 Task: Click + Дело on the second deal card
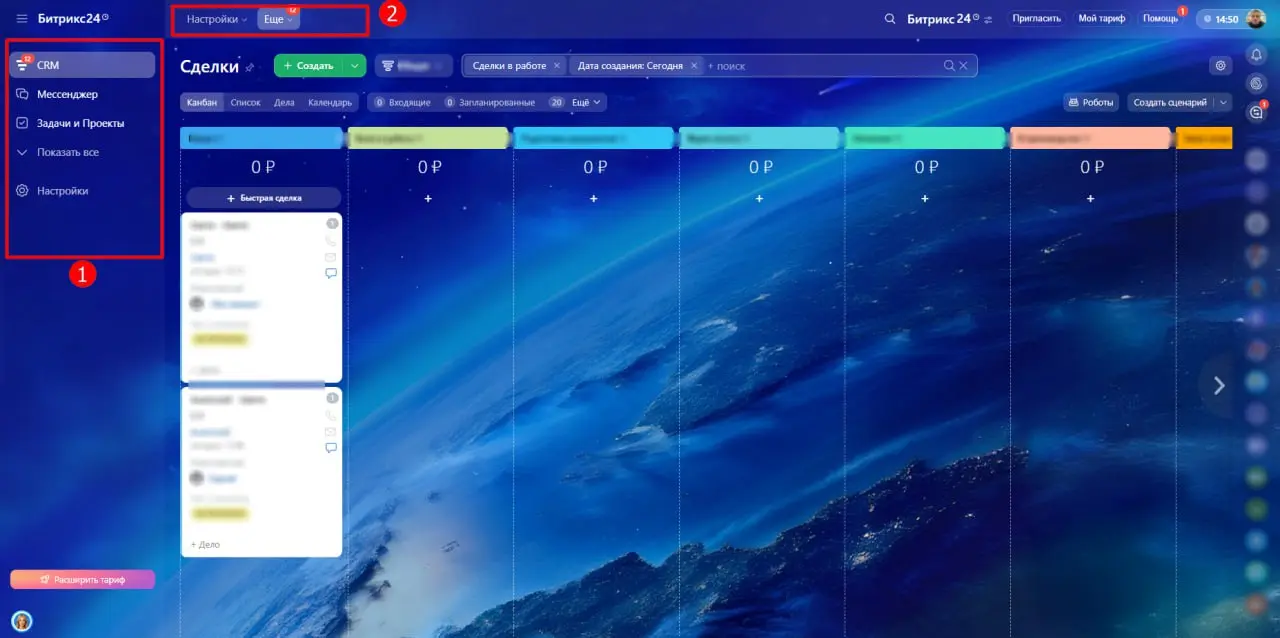pyautogui.click(x=205, y=544)
